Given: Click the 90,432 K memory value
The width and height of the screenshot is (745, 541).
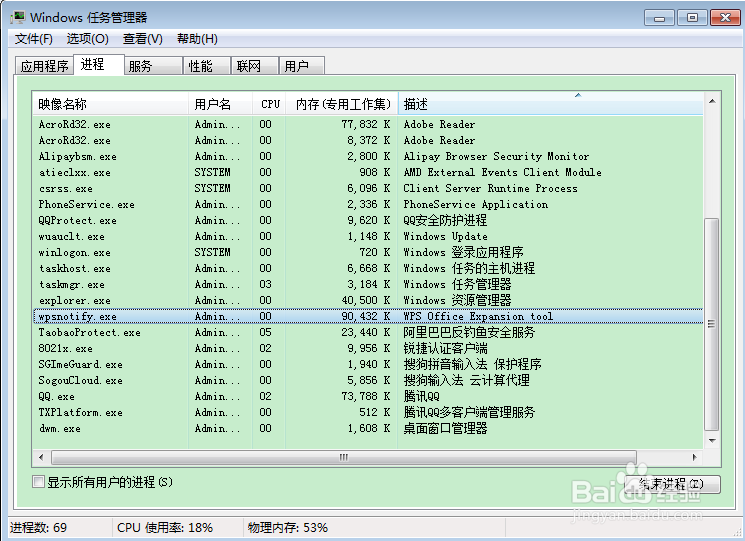Looking at the screenshot, I should [366, 316].
